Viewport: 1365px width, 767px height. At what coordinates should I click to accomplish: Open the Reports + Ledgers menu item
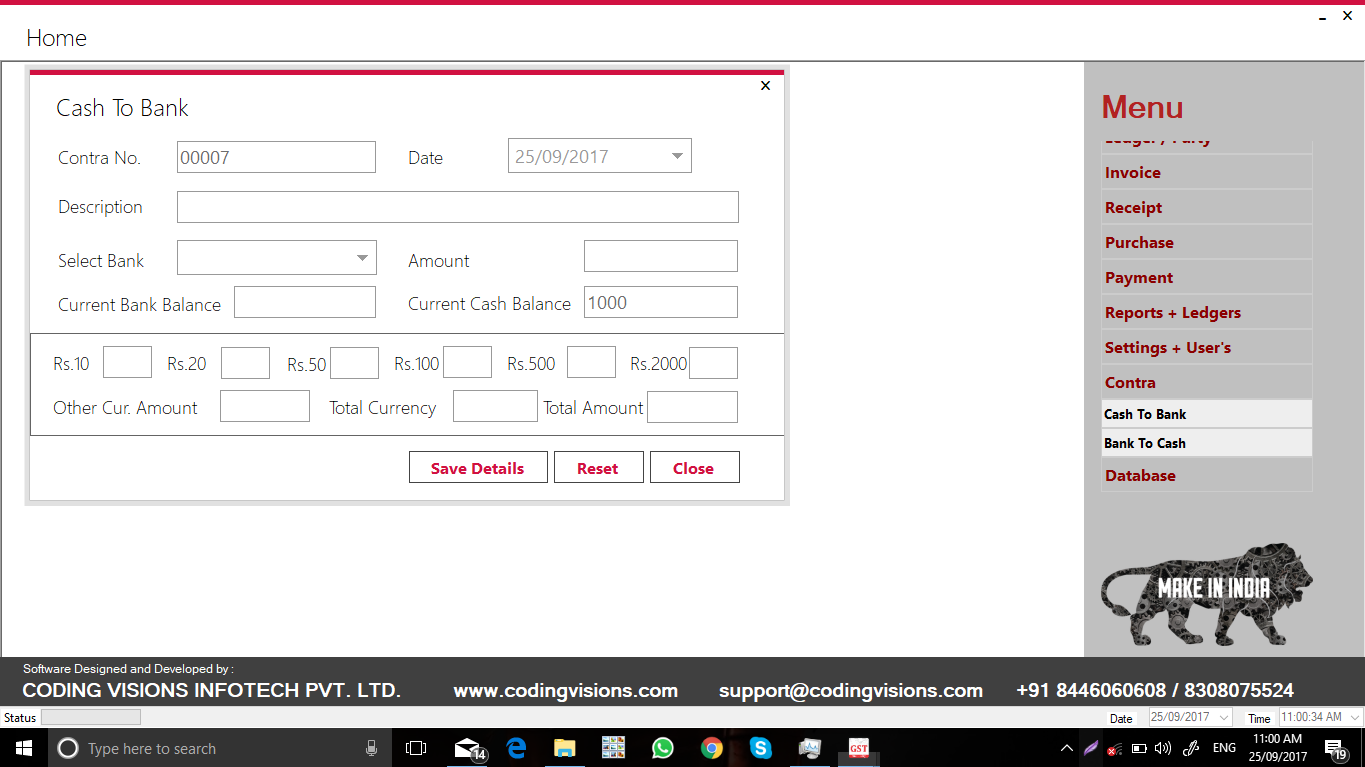[1206, 312]
